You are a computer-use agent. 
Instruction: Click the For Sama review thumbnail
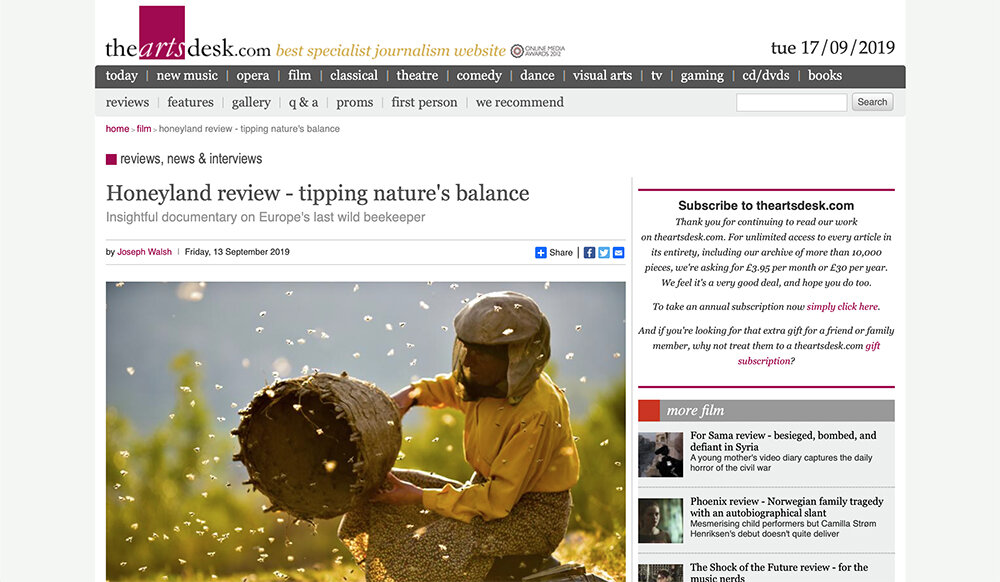(x=660, y=455)
